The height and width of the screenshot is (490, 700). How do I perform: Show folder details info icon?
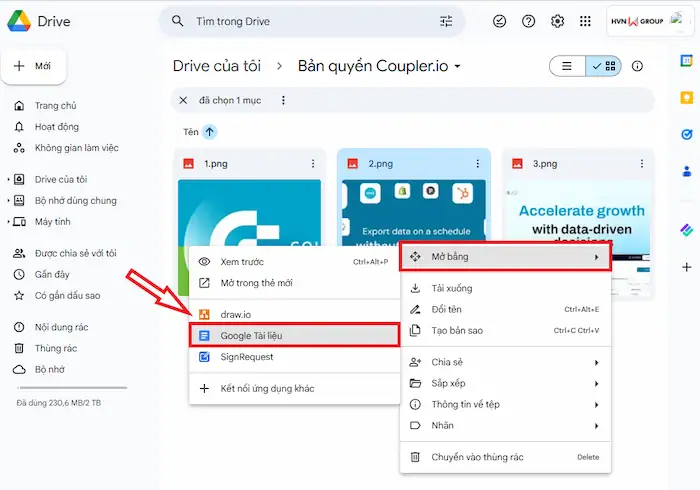637,66
